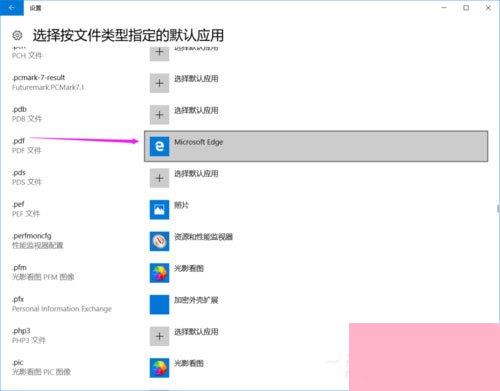Click 光影看图 label for .pic

[x=189, y=364]
